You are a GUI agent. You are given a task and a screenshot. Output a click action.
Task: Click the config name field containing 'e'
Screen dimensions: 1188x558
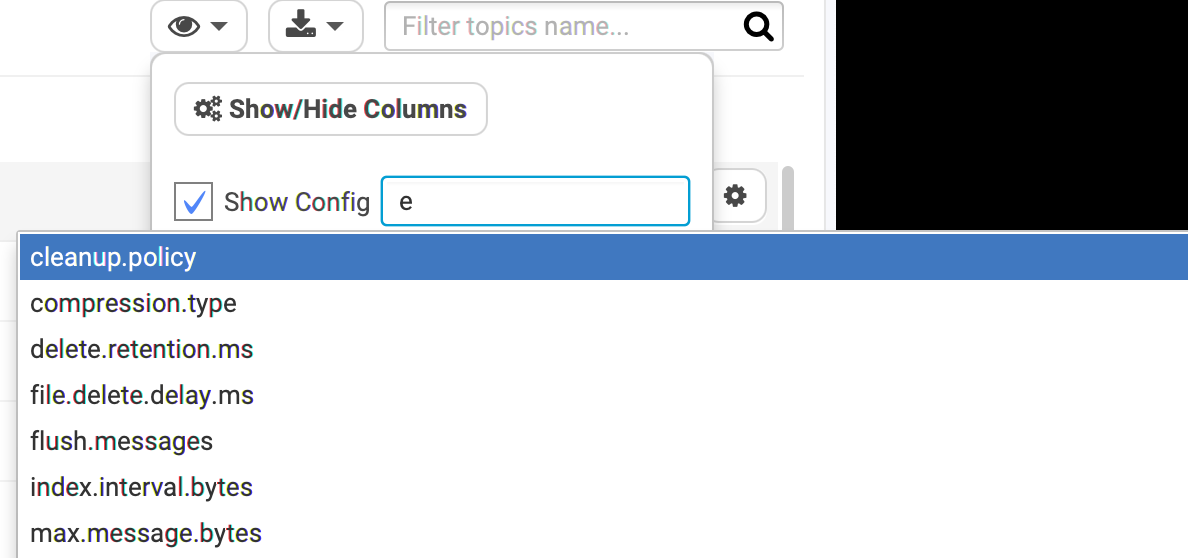(x=536, y=201)
